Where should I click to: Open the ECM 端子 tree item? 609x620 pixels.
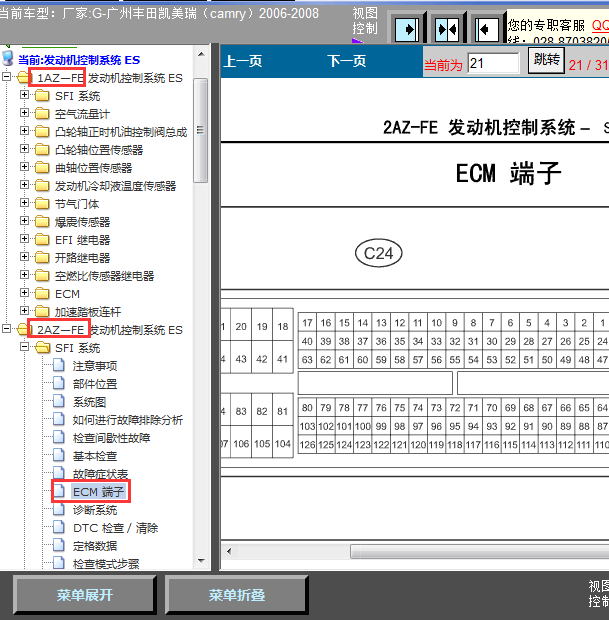(x=98, y=491)
